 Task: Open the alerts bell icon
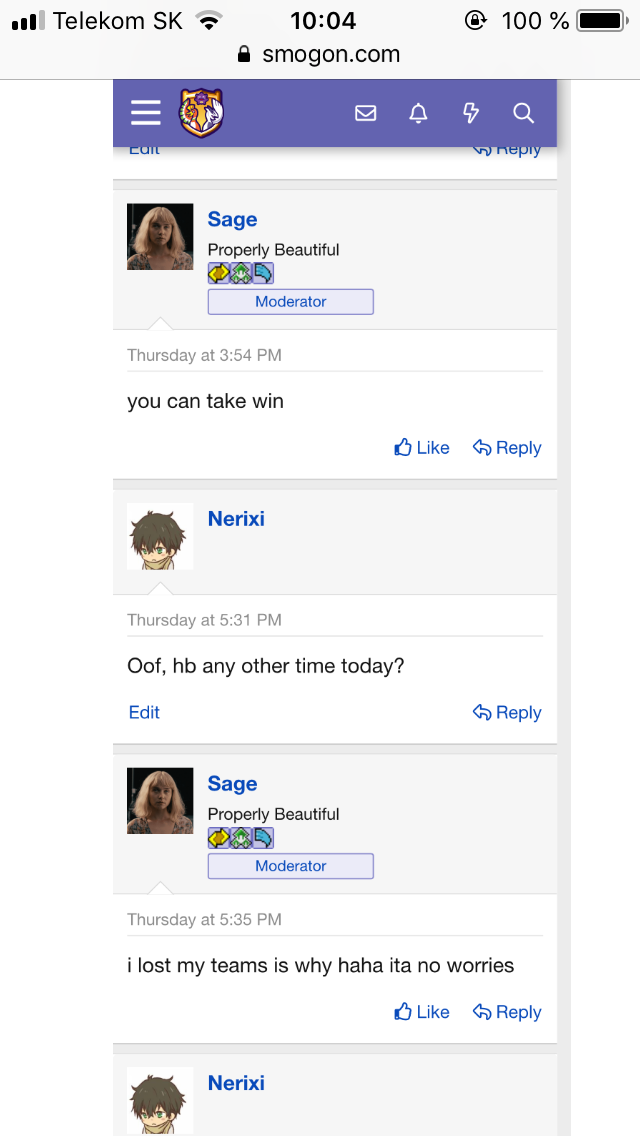point(419,113)
